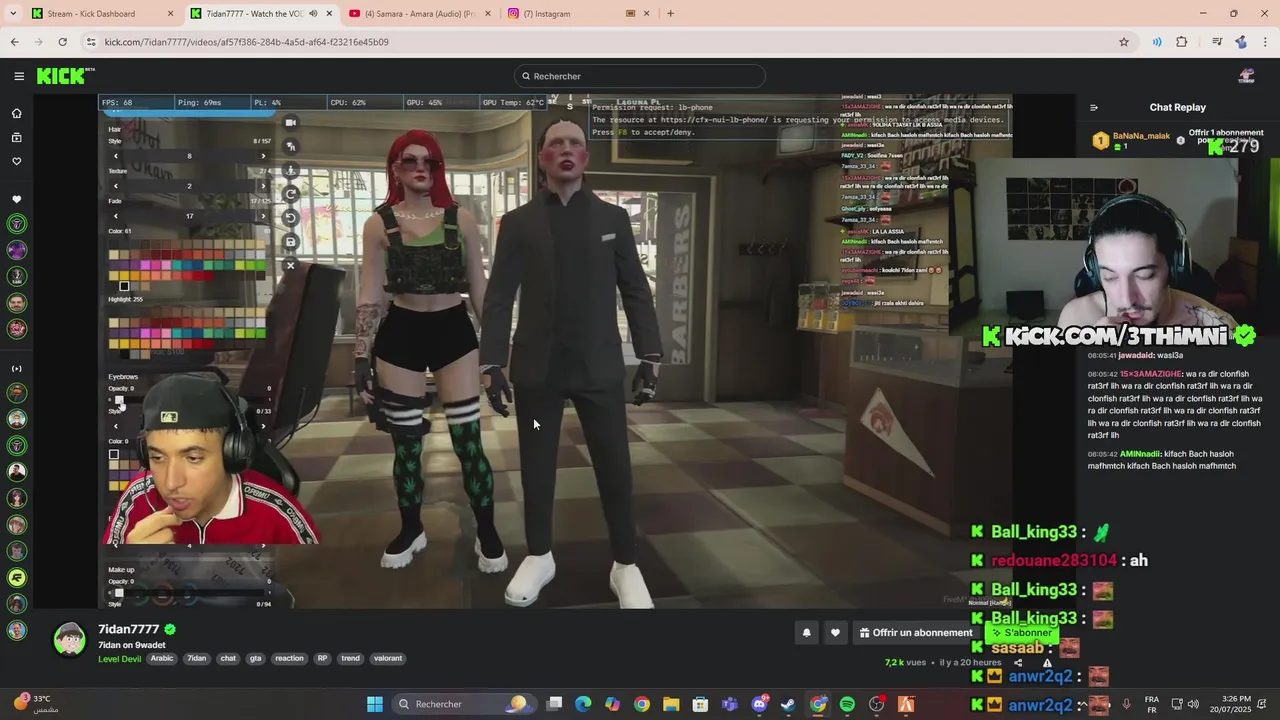Click the report warning icon under the view count
1280x720 pixels.
(1047, 663)
